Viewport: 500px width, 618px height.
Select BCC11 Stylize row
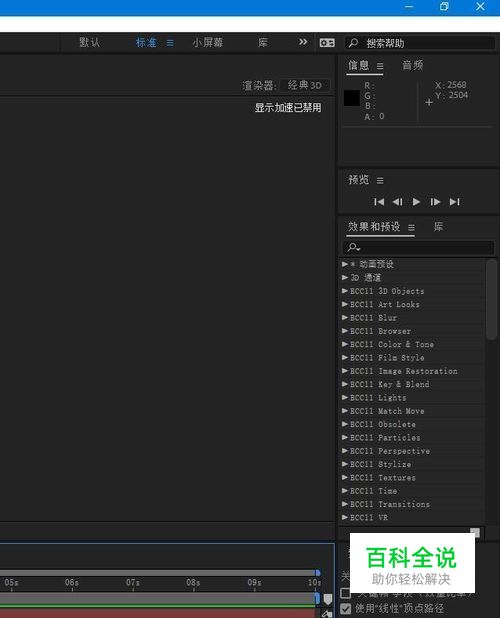point(412,464)
